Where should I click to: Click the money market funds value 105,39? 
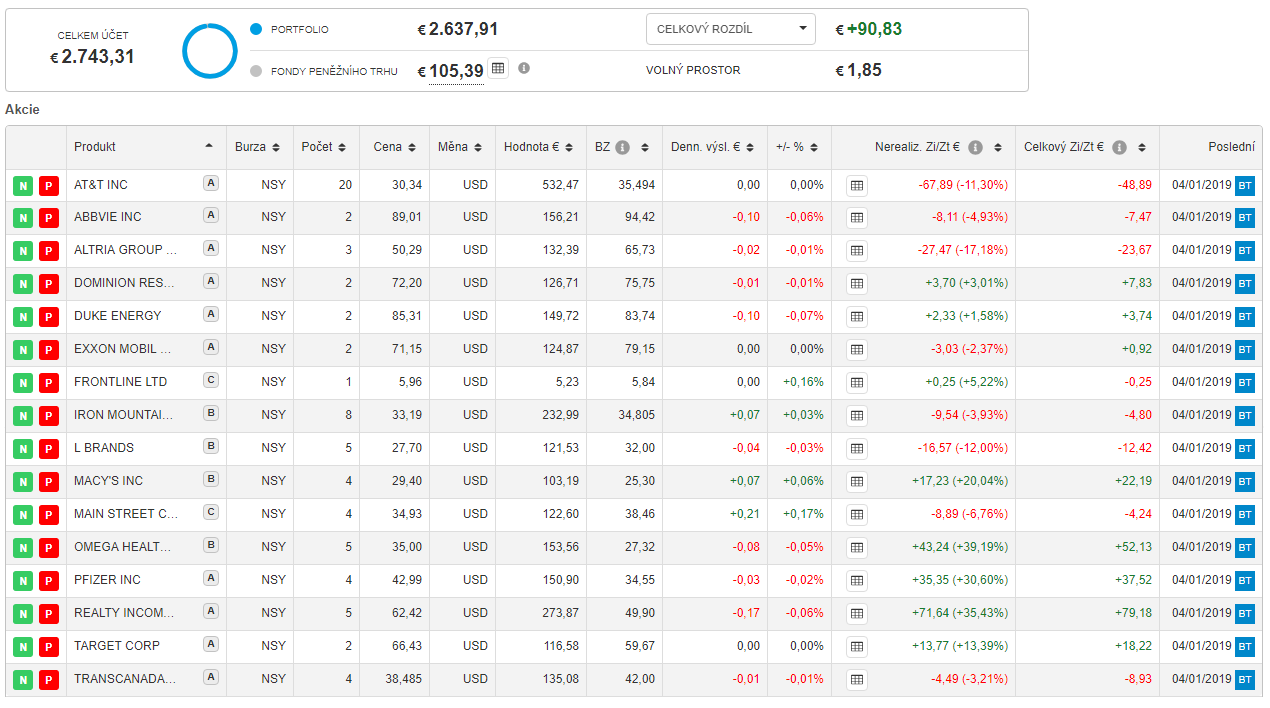456,71
